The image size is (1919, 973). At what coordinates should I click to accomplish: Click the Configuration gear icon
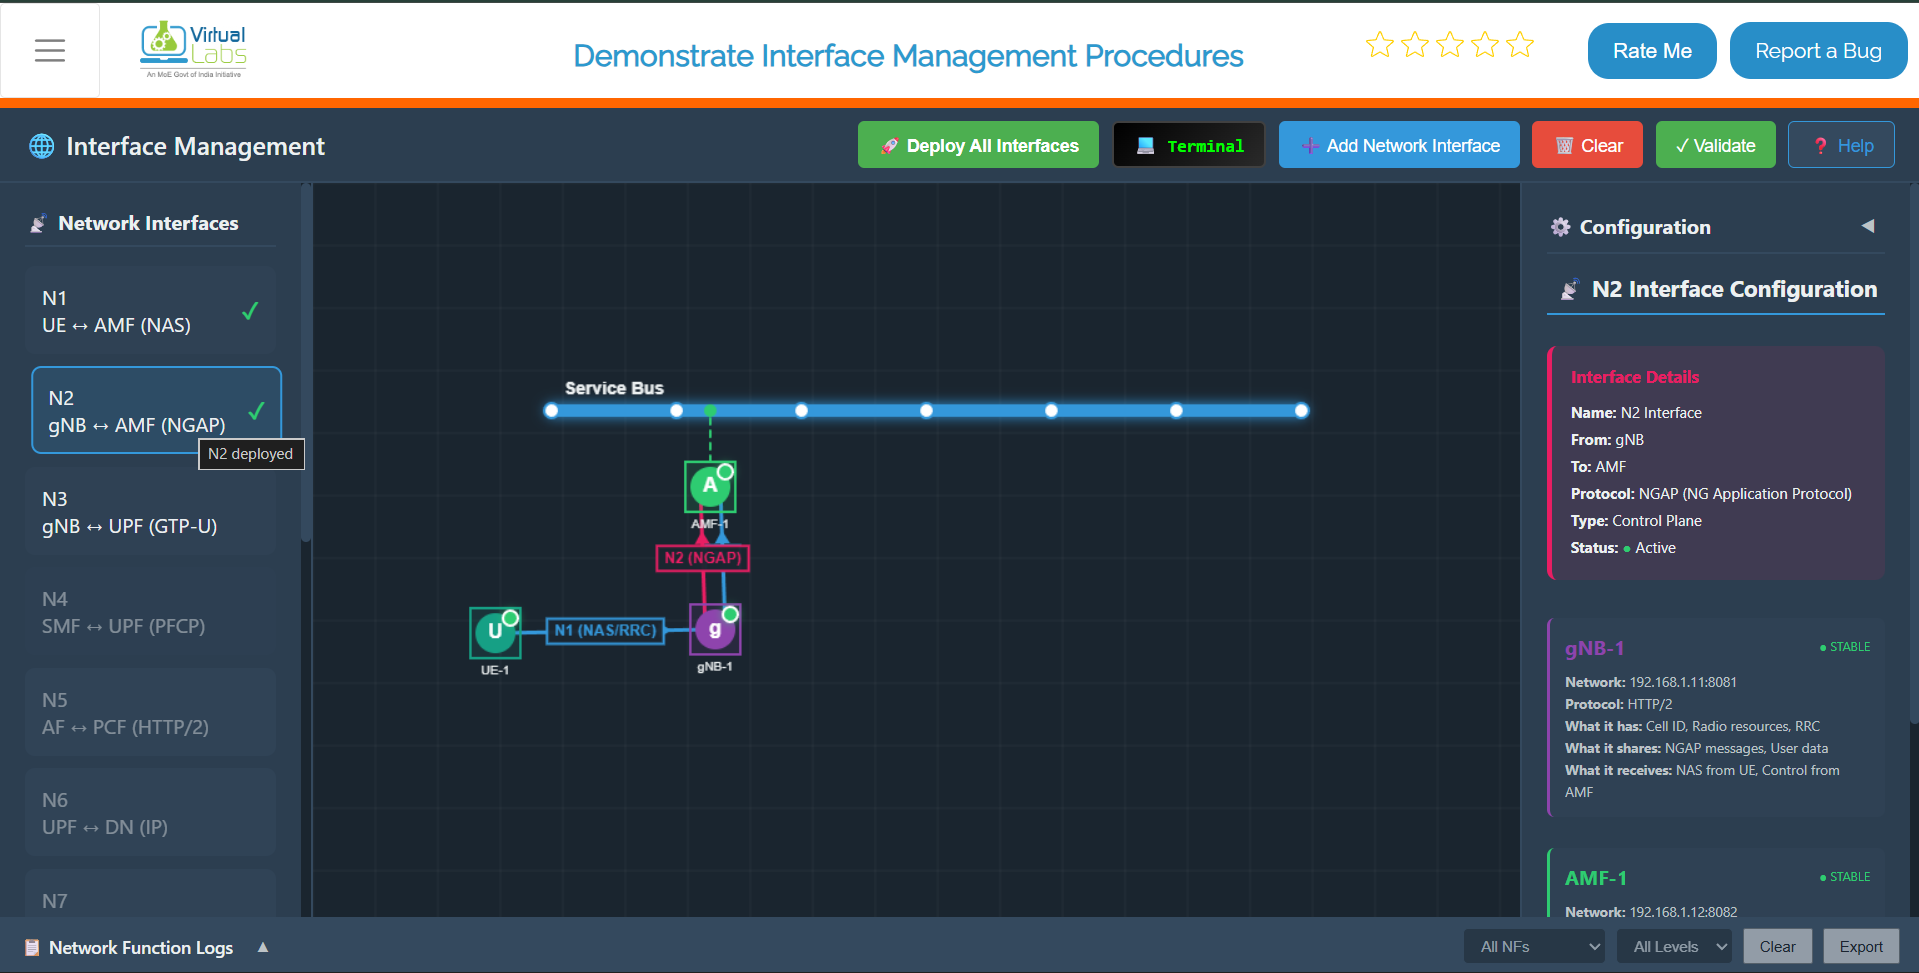[x=1560, y=227]
